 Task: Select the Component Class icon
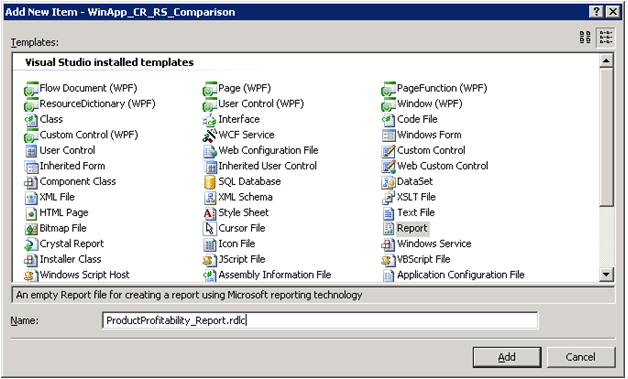point(31,182)
